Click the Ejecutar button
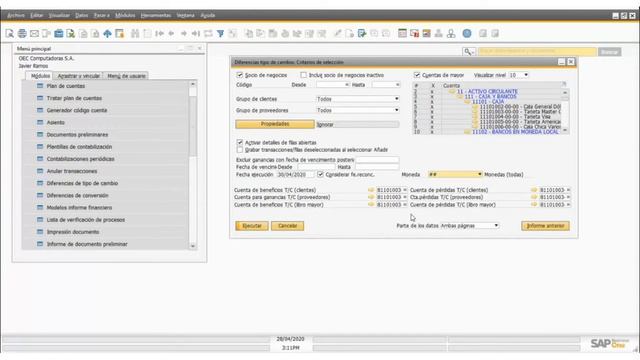Screen dimensions: 640x360 click(x=252, y=226)
